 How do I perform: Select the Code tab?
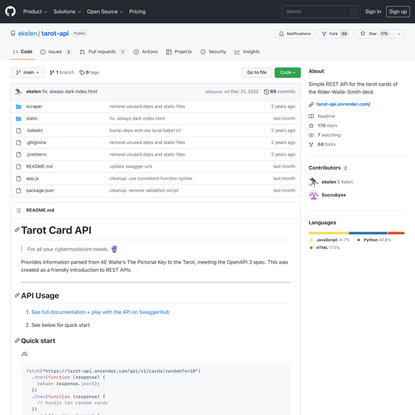click(x=23, y=52)
